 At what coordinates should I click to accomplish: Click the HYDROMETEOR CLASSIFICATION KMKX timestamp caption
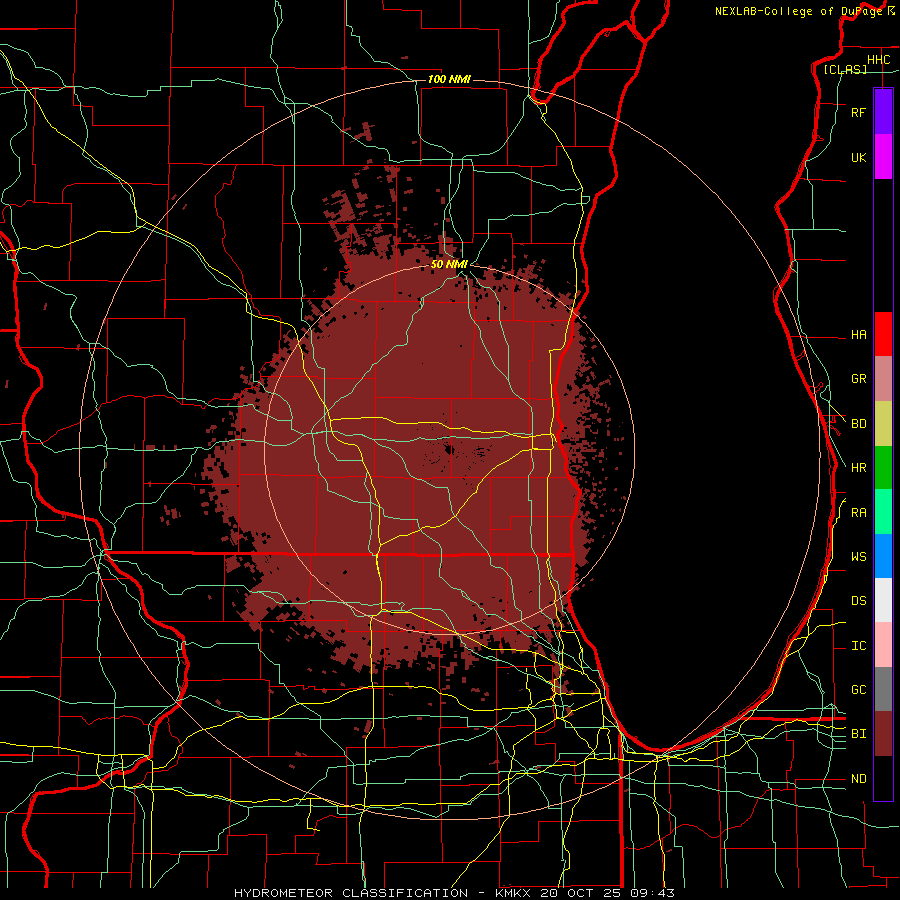click(454, 893)
